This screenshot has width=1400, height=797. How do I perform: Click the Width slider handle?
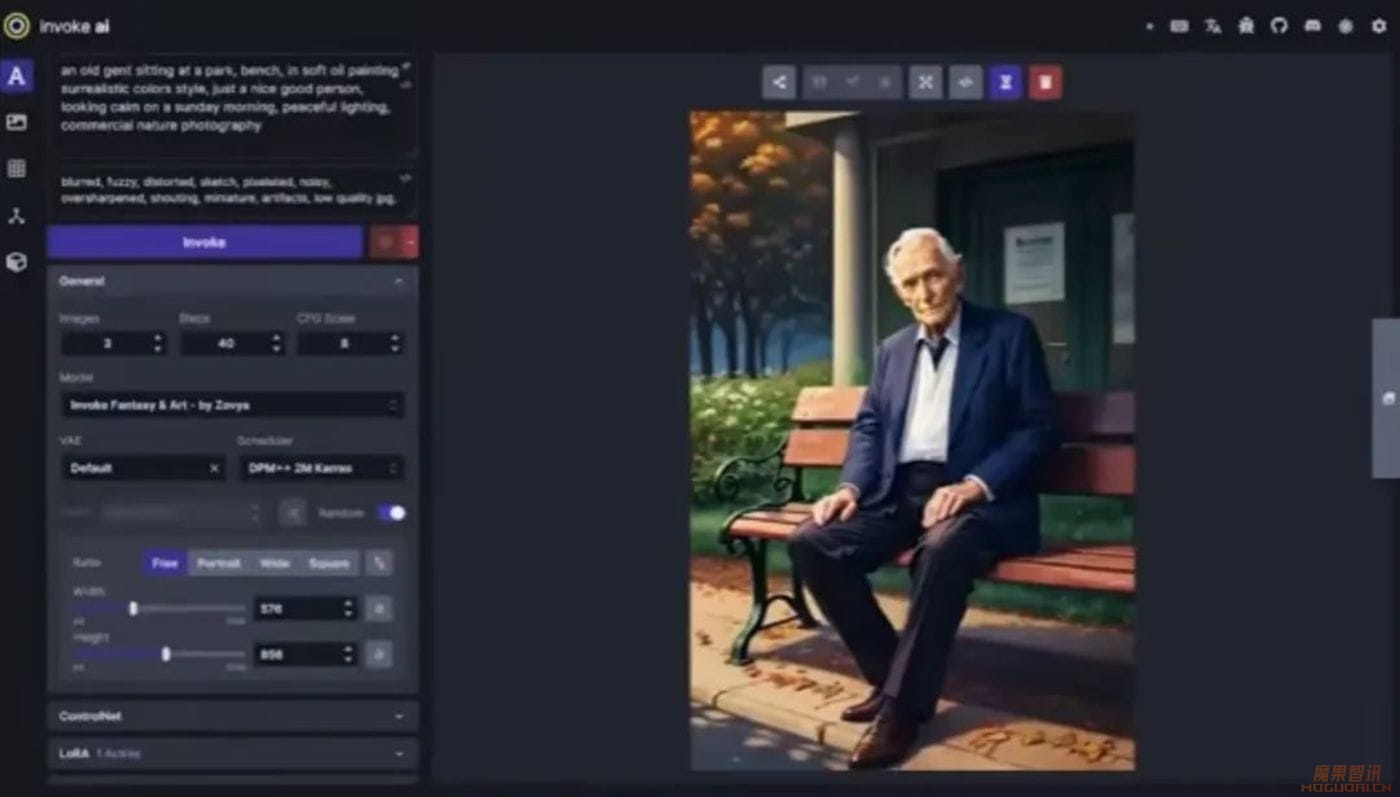[133, 608]
